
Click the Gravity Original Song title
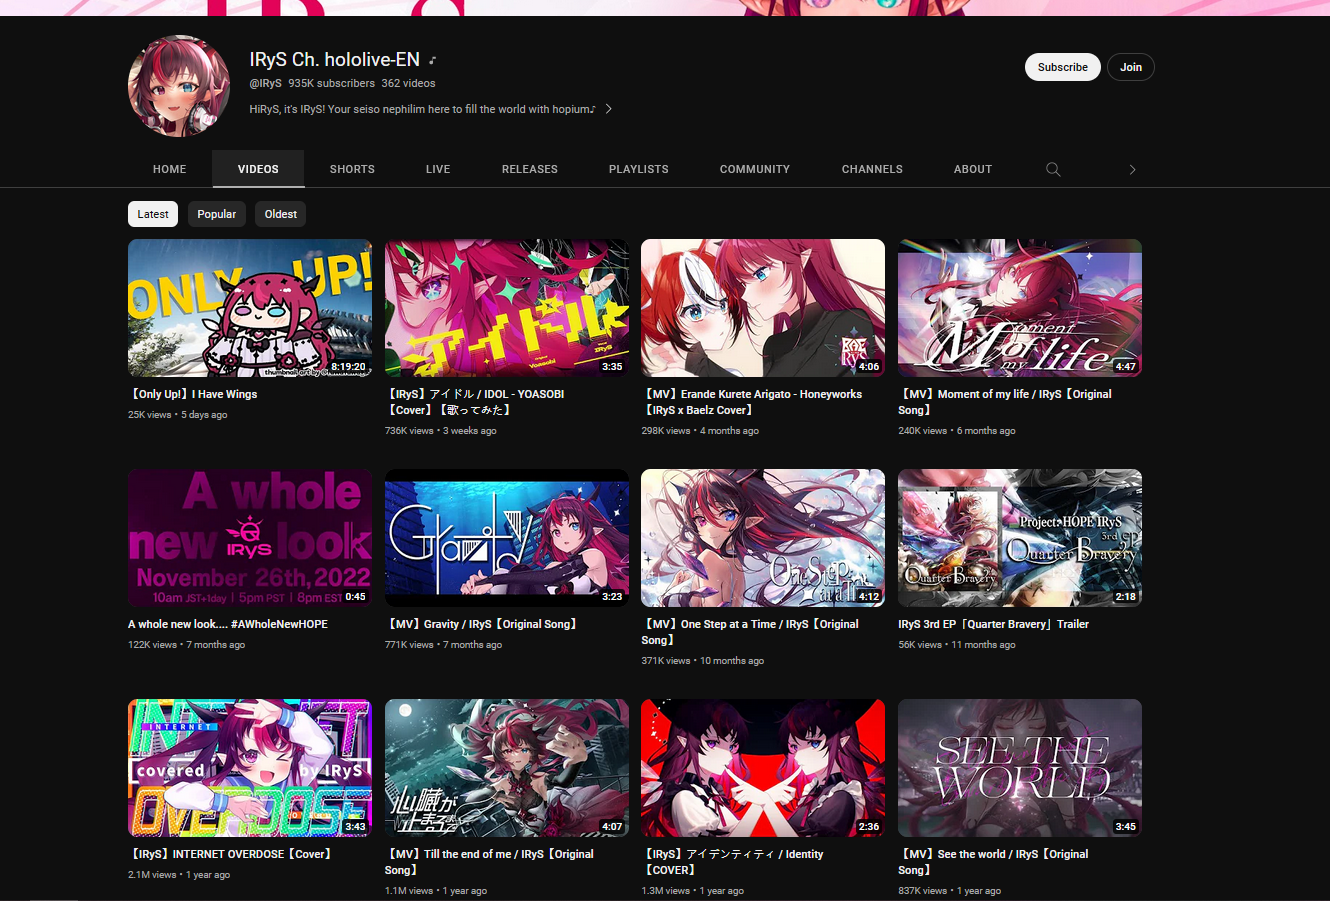[x=481, y=624]
